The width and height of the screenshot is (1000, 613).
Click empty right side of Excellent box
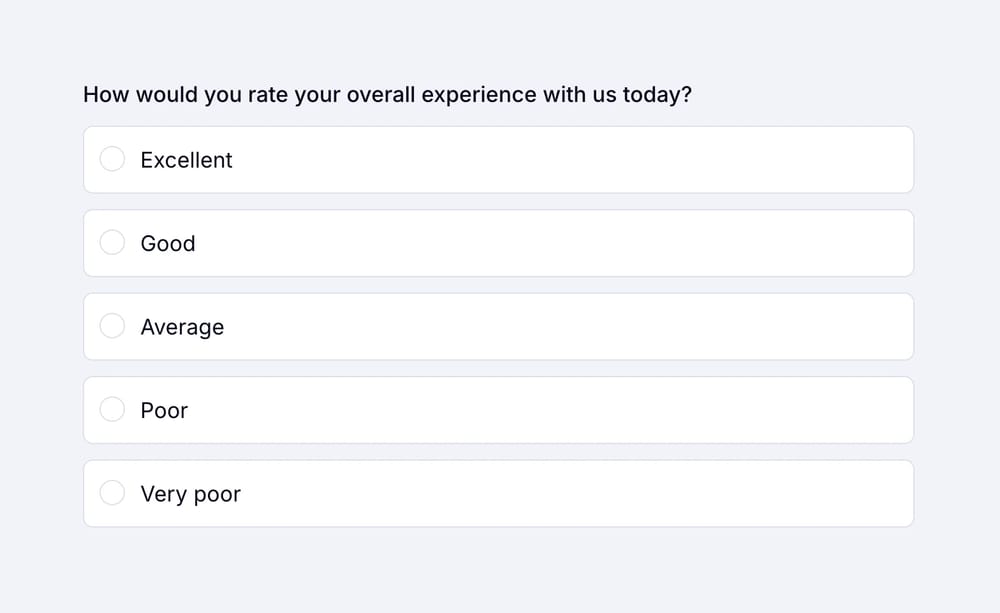click(x=800, y=160)
